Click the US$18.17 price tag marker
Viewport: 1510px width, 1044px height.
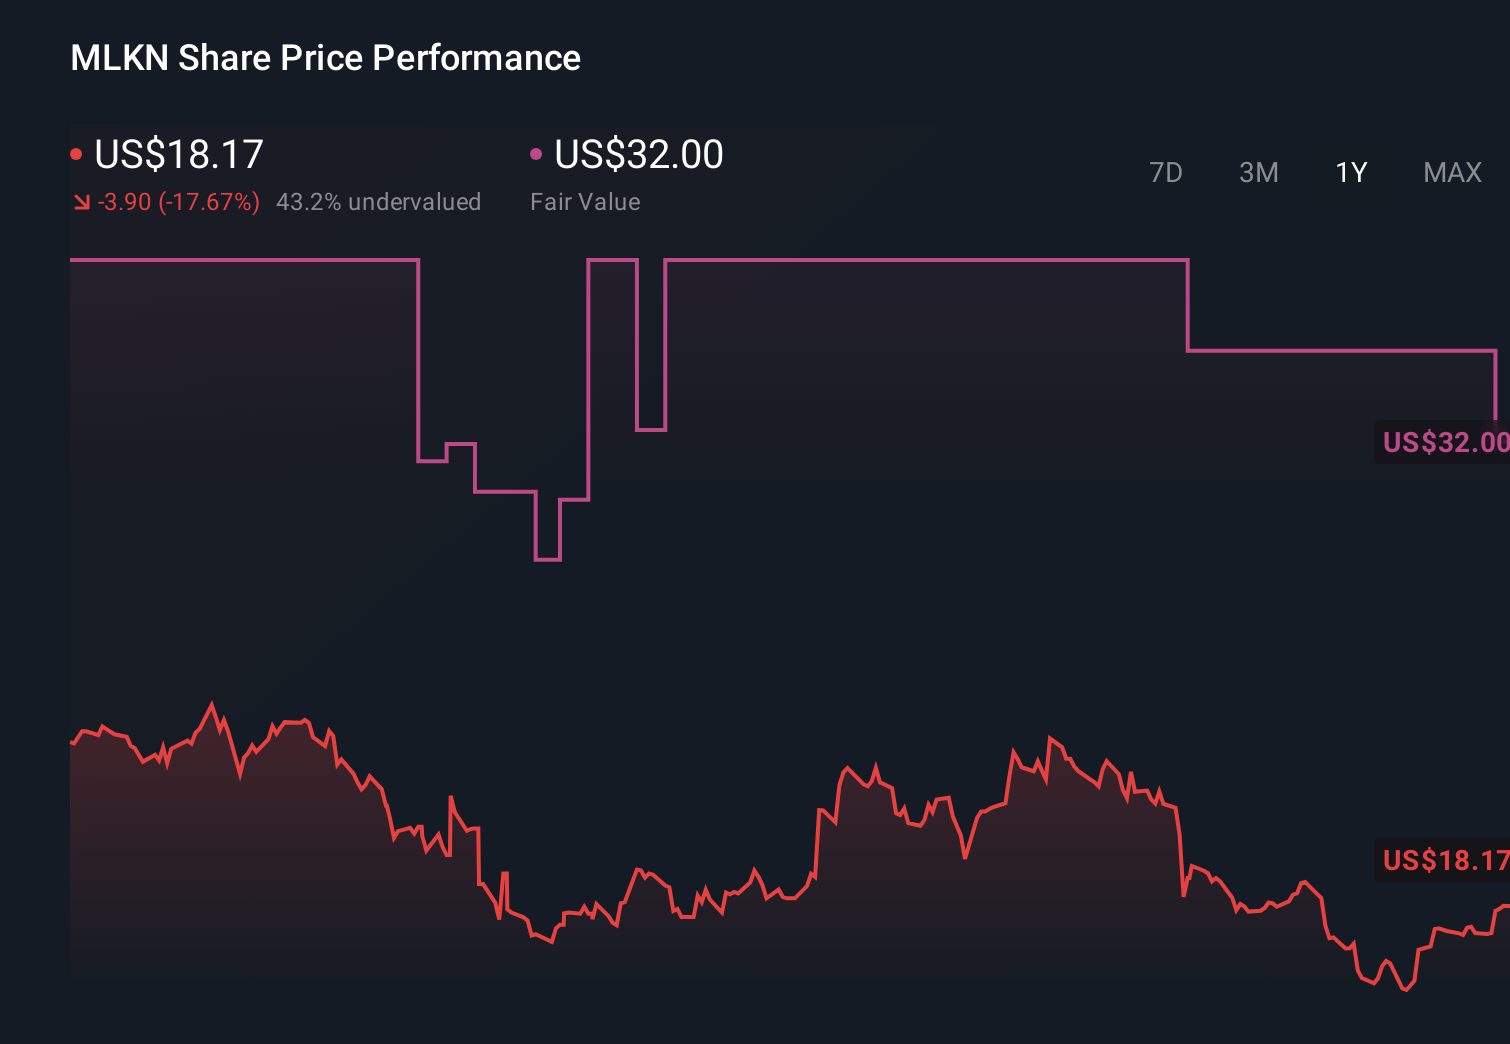pos(1443,860)
